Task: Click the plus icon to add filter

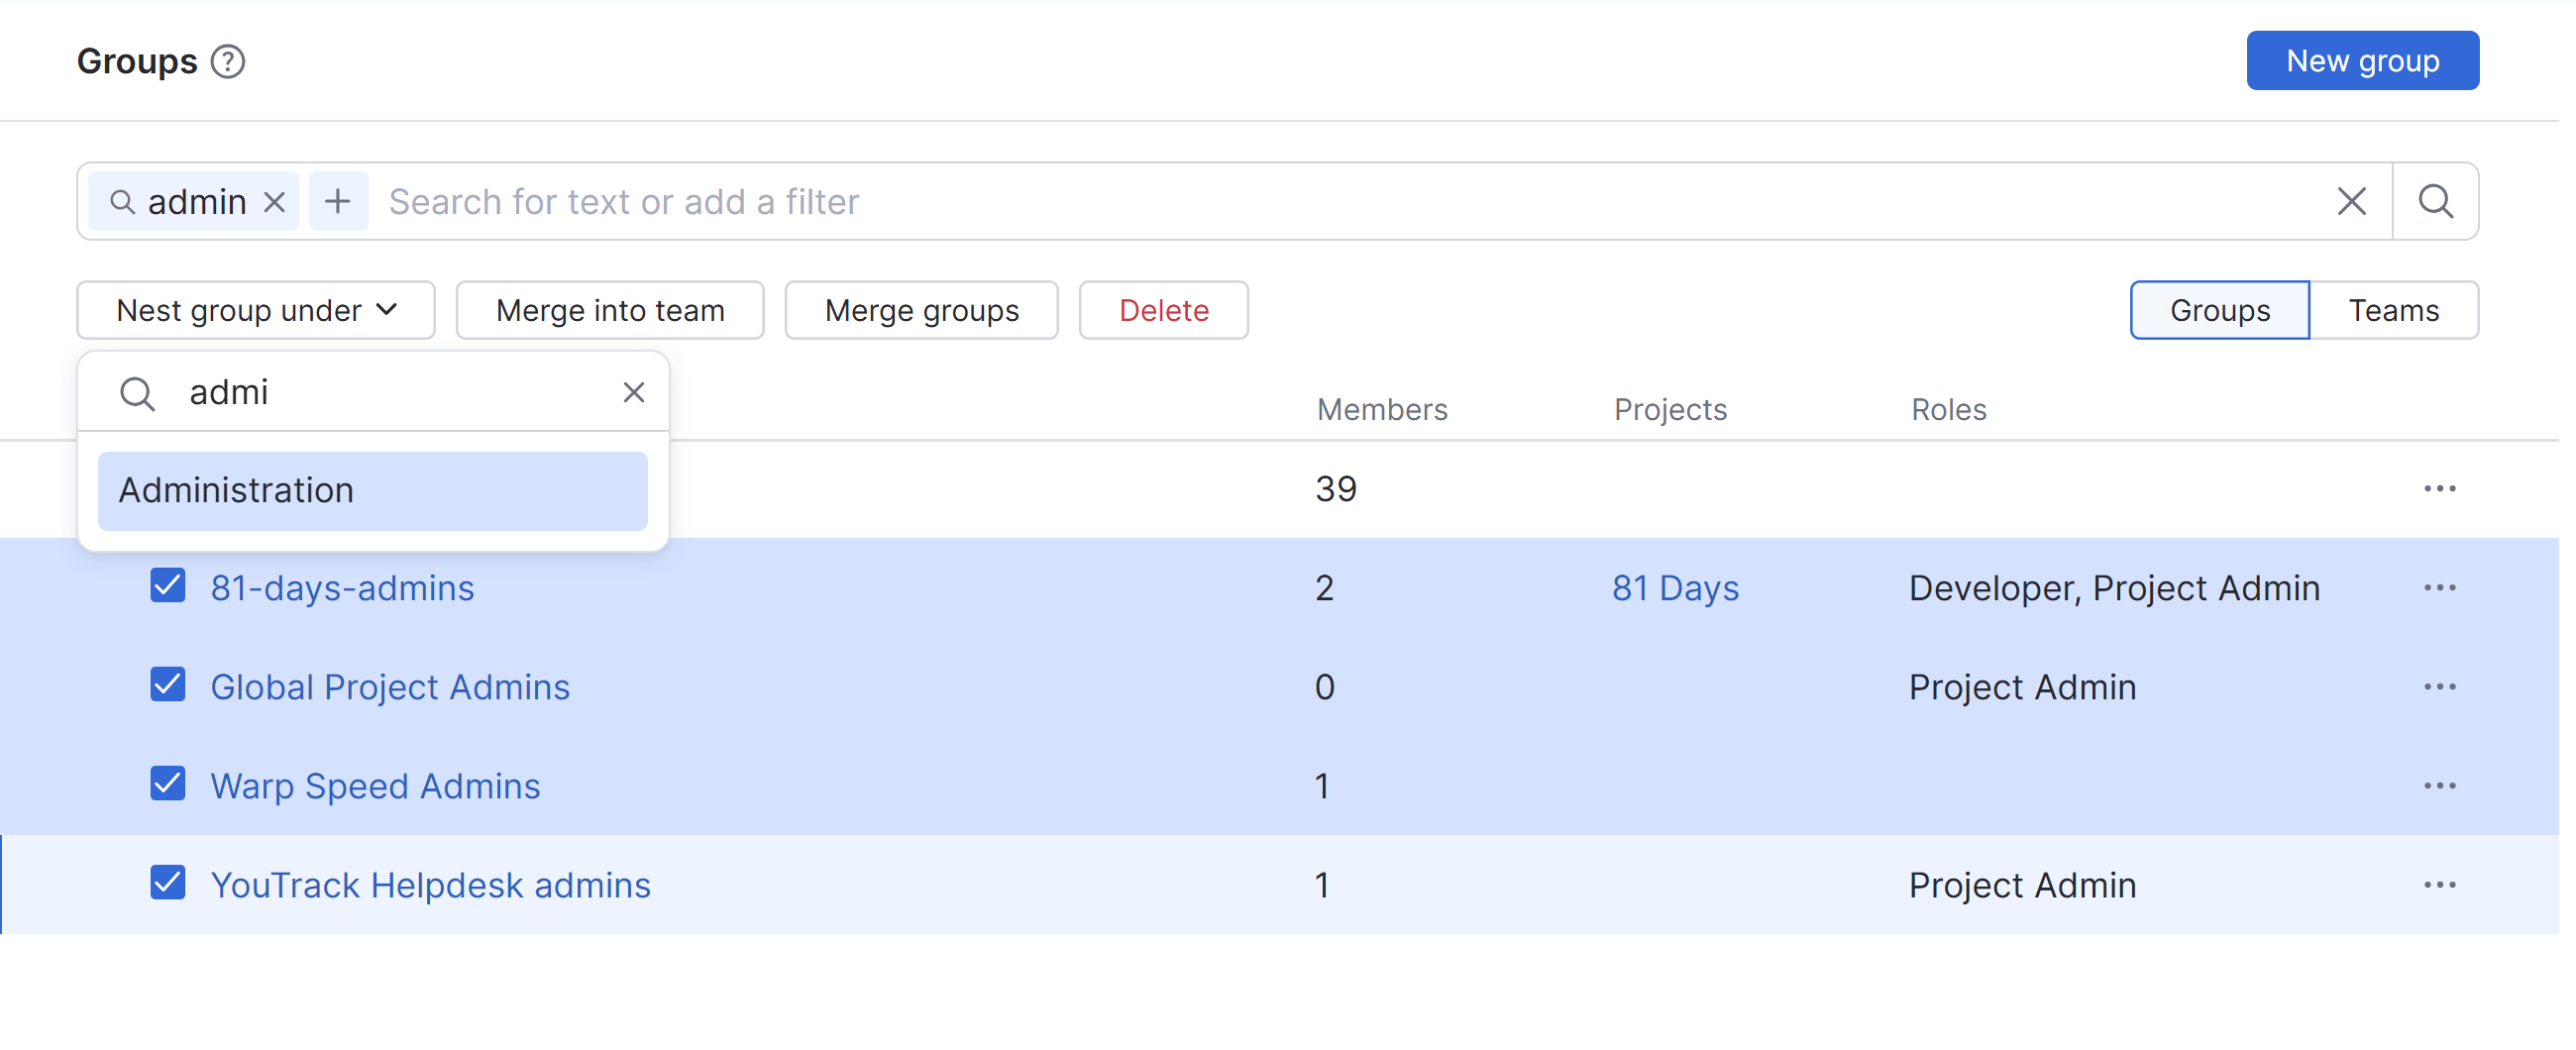Action: 338,202
